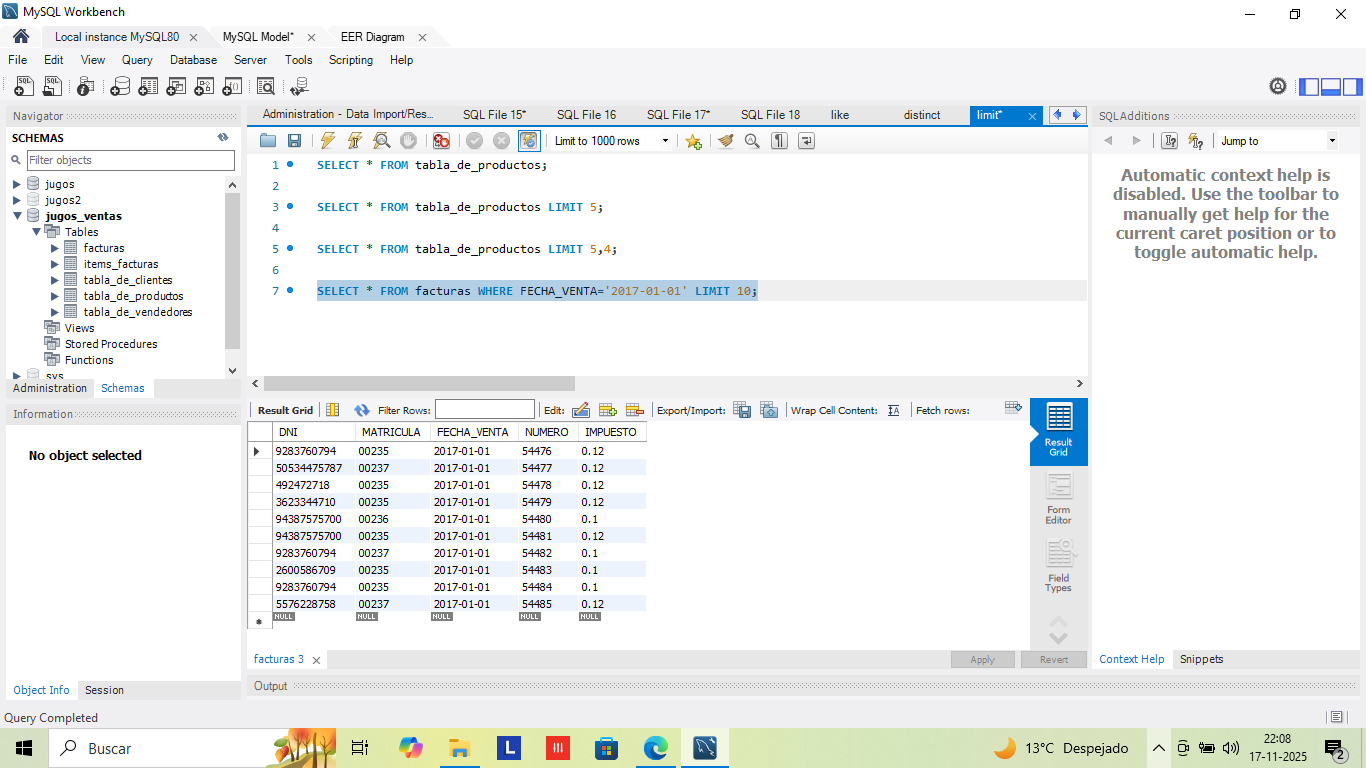
Task: Toggle the autocommit mode button
Action: pyautogui.click(x=528, y=141)
